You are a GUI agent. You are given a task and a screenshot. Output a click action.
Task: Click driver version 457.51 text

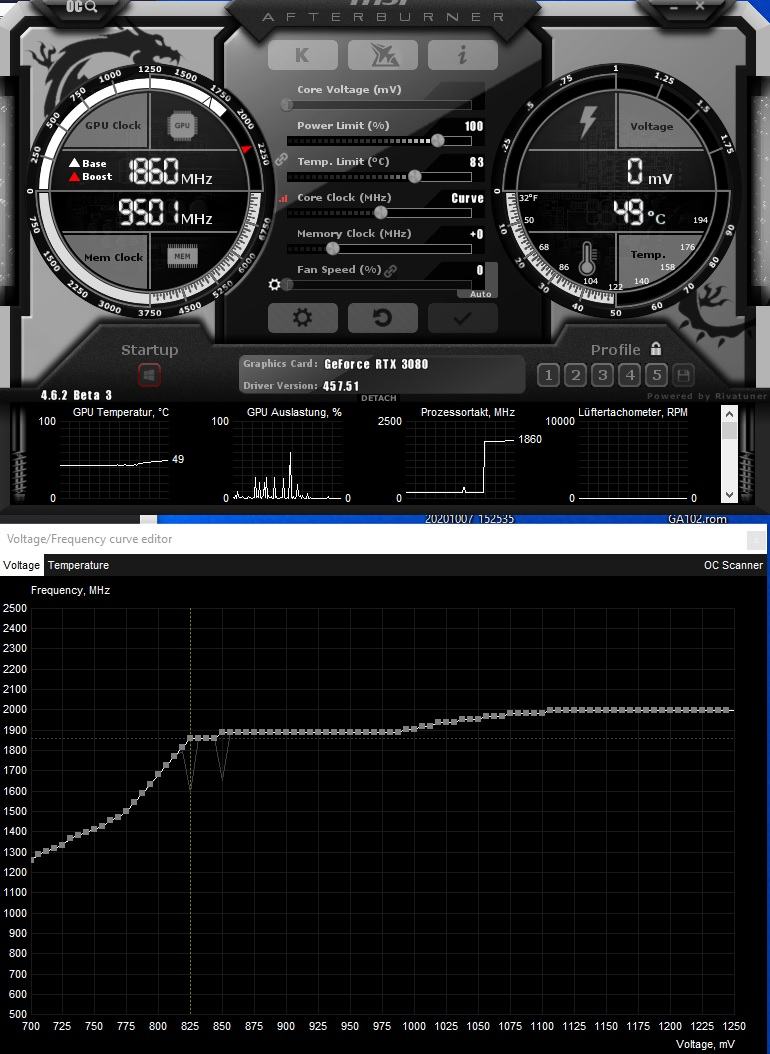(x=341, y=386)
